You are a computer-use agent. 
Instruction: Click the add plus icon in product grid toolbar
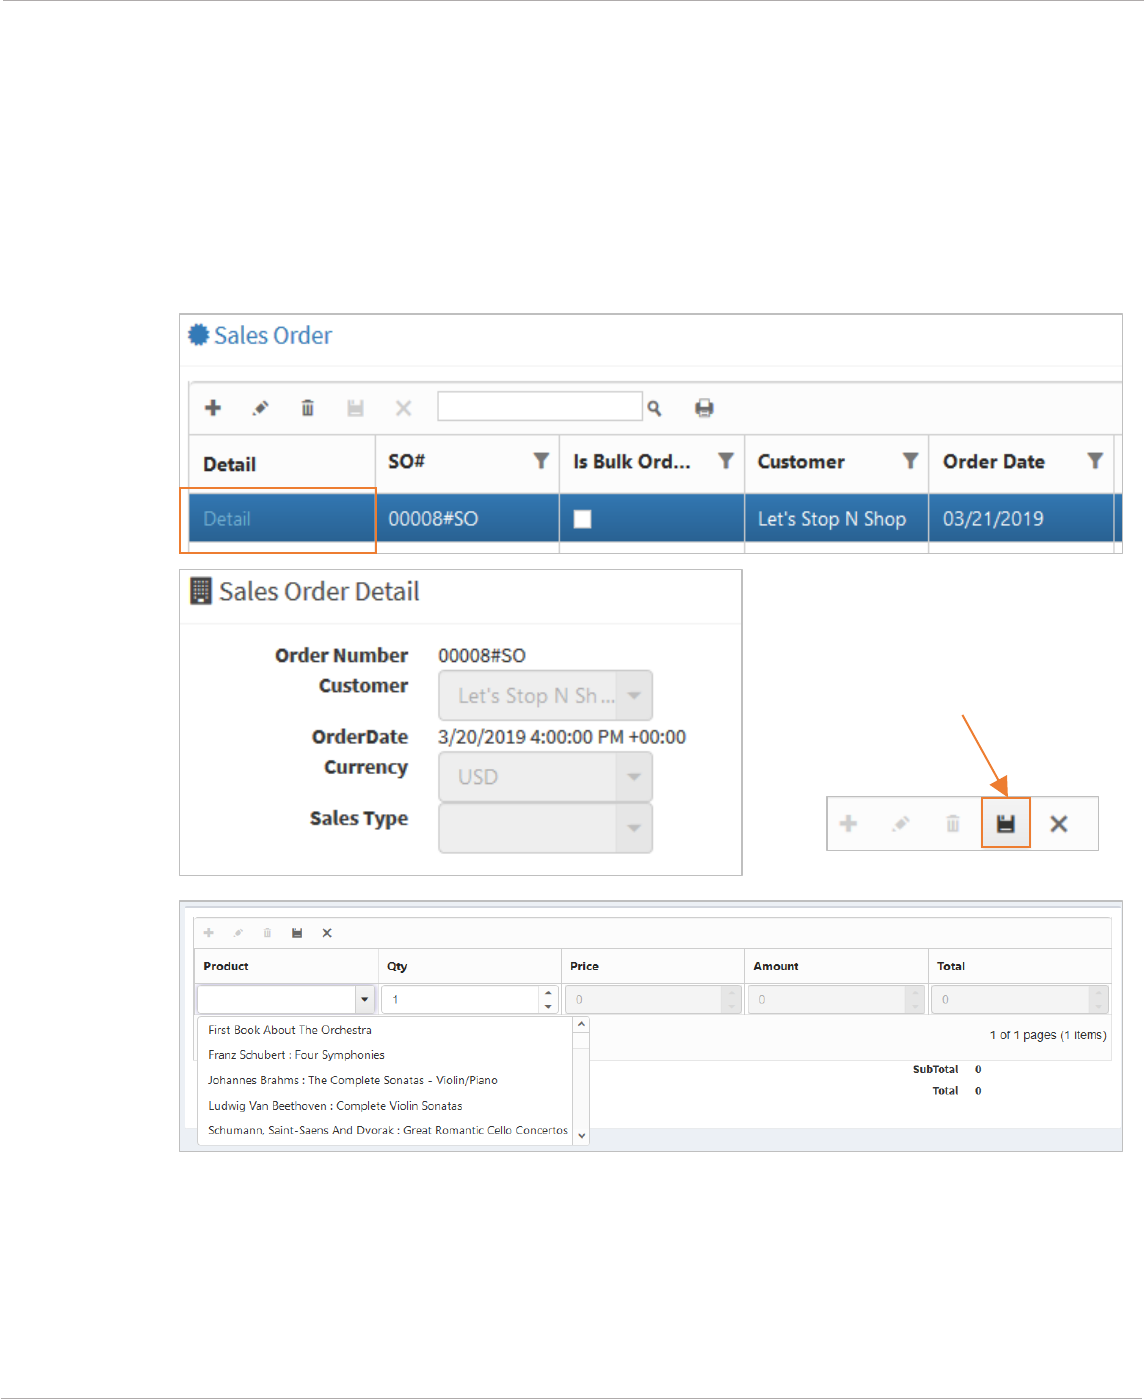point(209,933)
